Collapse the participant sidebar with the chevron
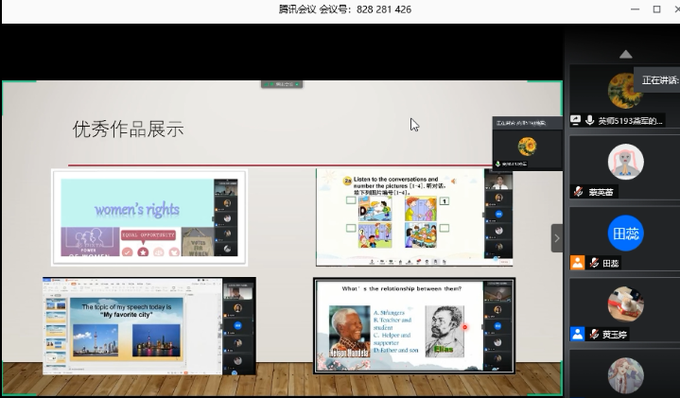The image size is (680, 398). click(x=557, y=238)
